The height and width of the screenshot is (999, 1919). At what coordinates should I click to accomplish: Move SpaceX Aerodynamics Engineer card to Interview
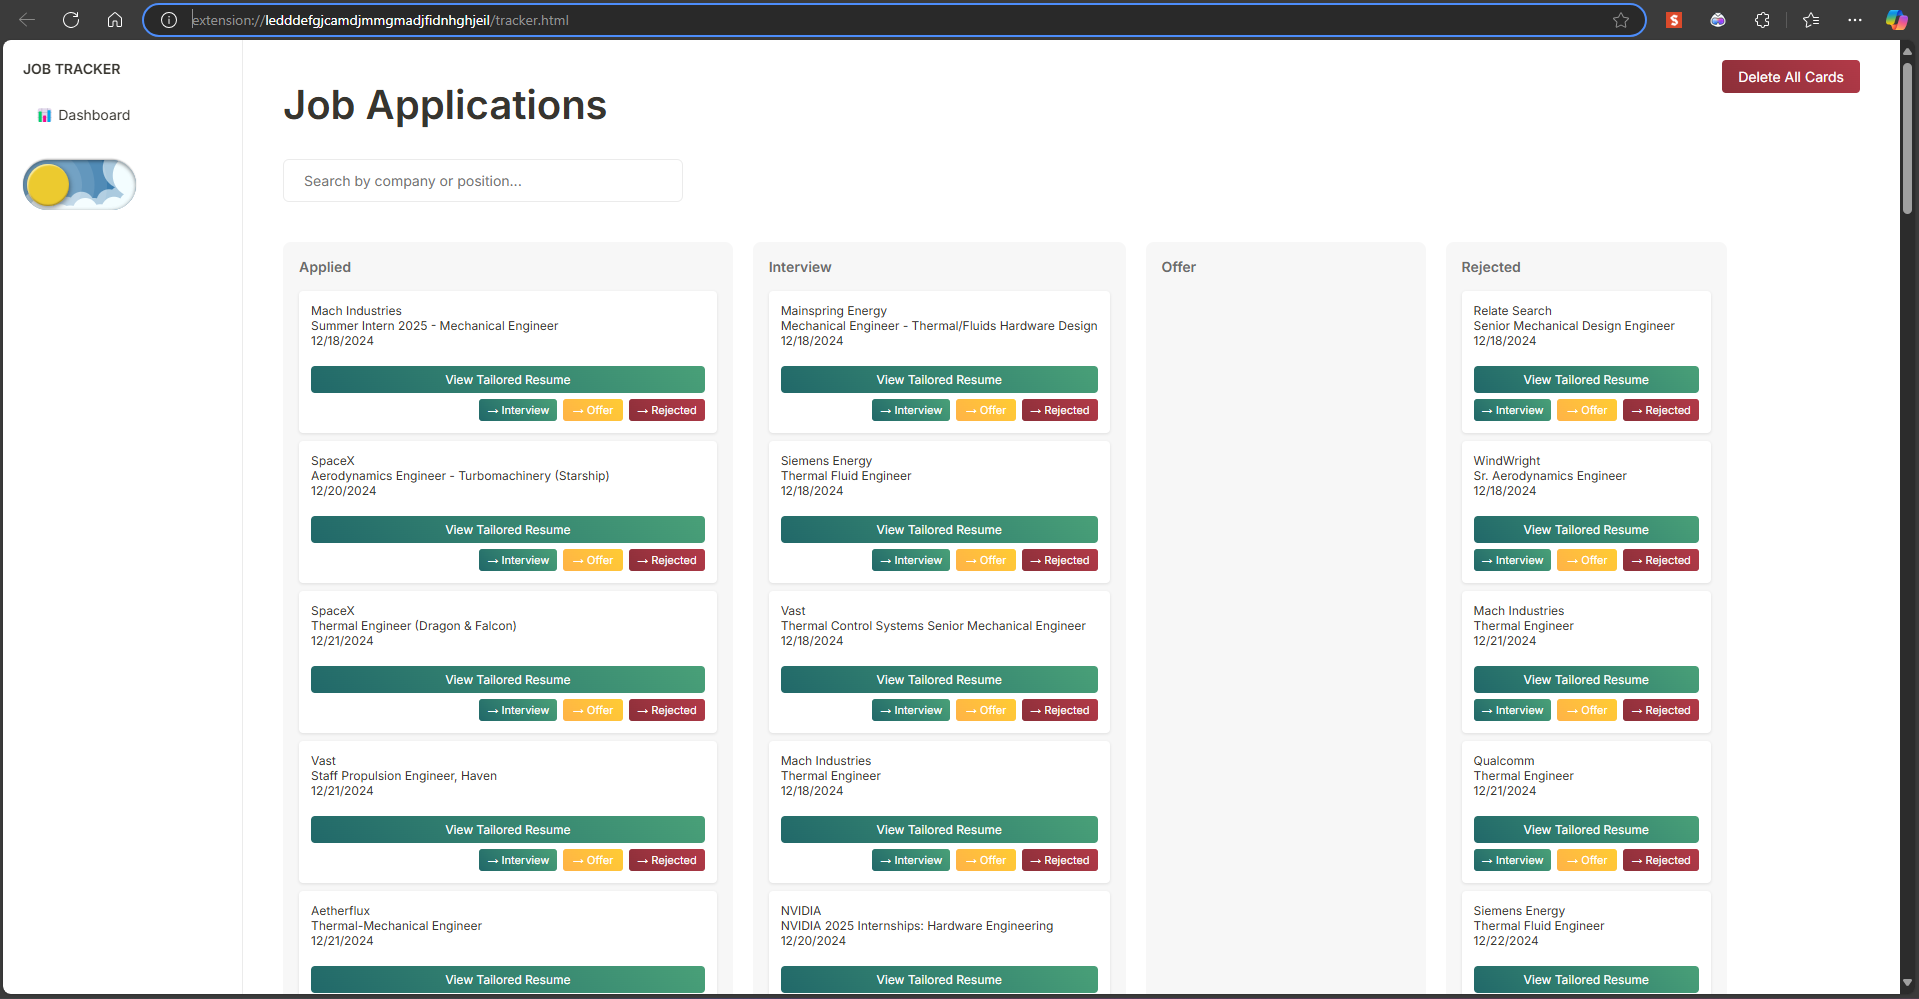coord(518,560)
